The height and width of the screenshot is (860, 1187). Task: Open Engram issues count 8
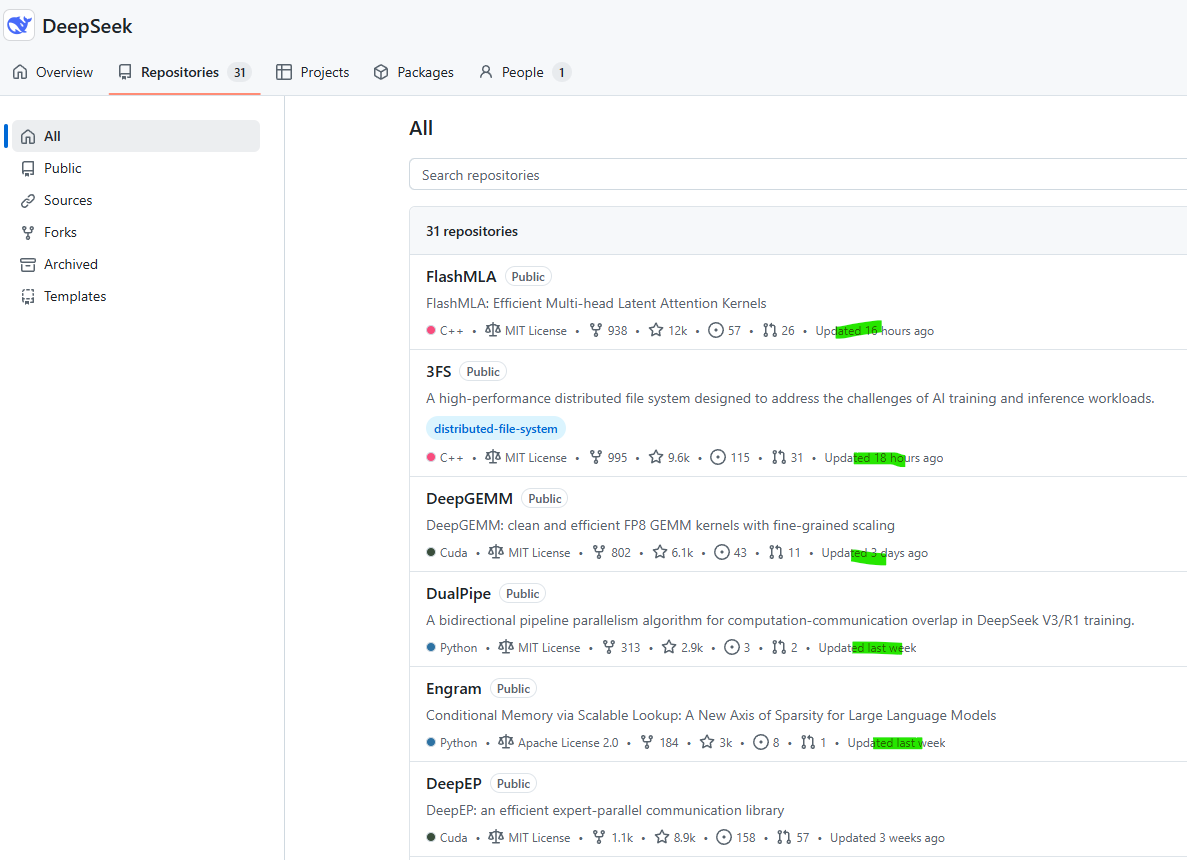click(767, 743)
